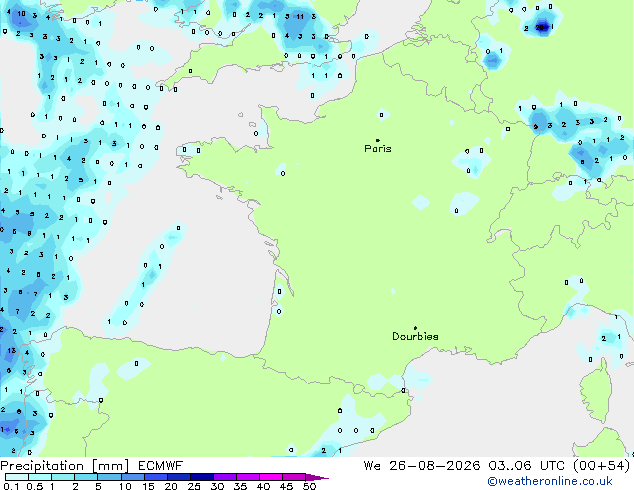634x490 pixels.
Task: Click the 'We' weekday abbreviation
Action: pyautogui.click(x=372, y=466)
